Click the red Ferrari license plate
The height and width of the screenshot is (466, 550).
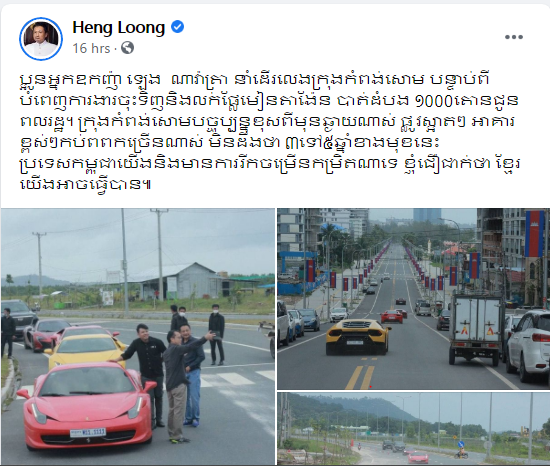(x=88, y=432)
